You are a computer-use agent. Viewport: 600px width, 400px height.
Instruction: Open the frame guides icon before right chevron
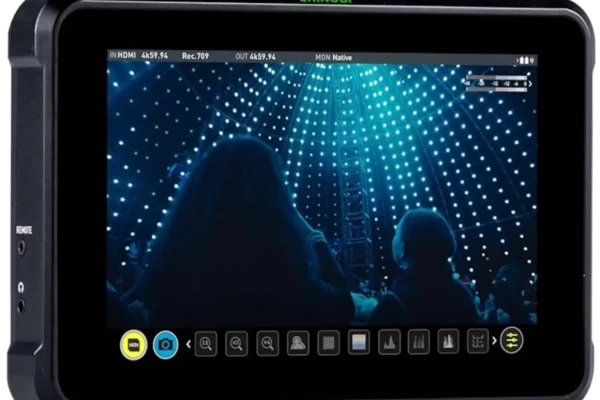click(478, 343)
